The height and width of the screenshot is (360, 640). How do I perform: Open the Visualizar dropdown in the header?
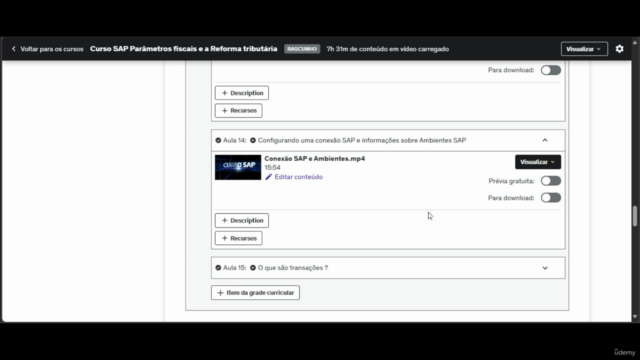tap(584, 49)
